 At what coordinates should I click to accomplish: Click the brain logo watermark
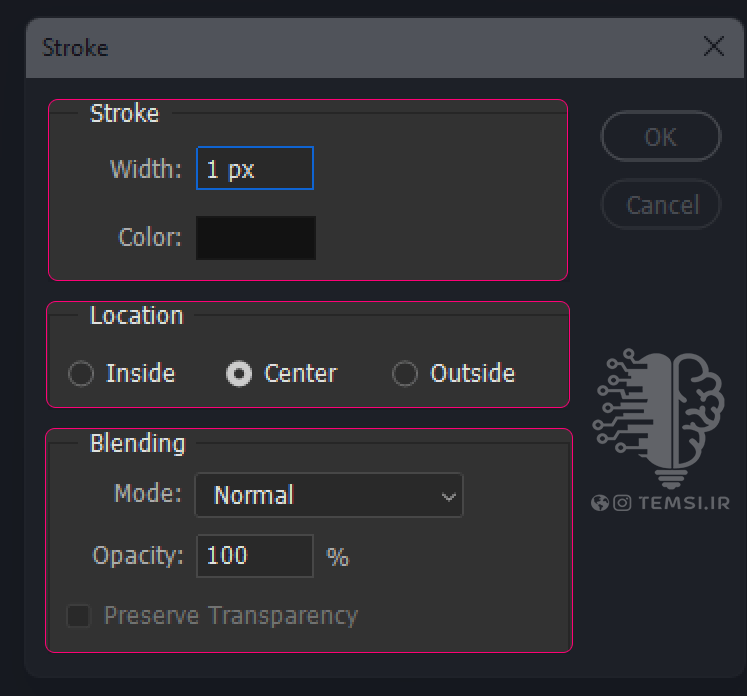(x=659, y=419)
